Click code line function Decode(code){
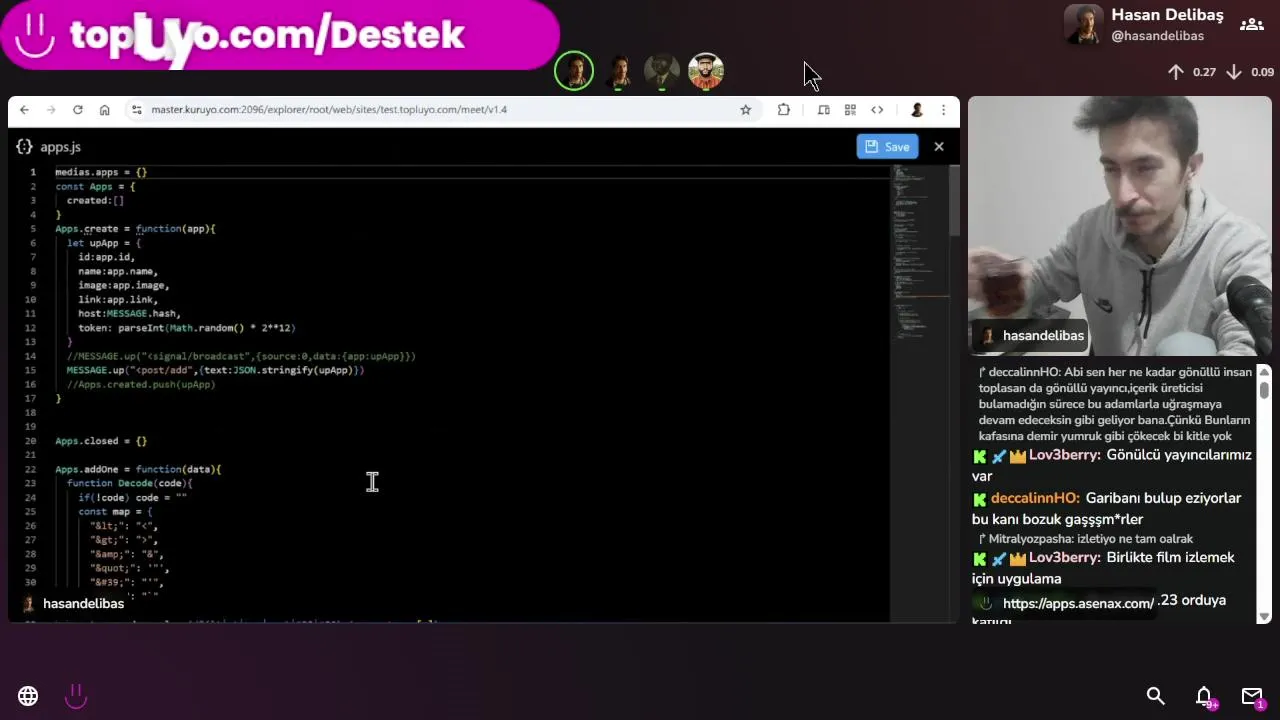The width and height of the screenshot is (1280, 720). tap(130, 483)
